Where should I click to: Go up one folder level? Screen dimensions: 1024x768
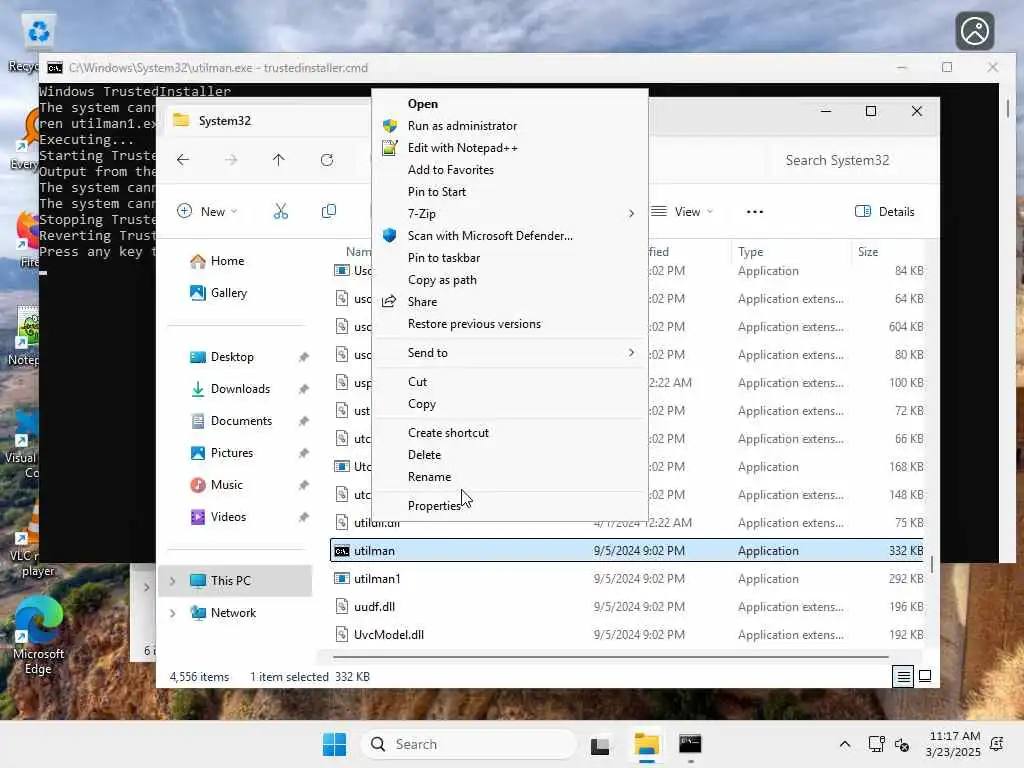[279, 160]
